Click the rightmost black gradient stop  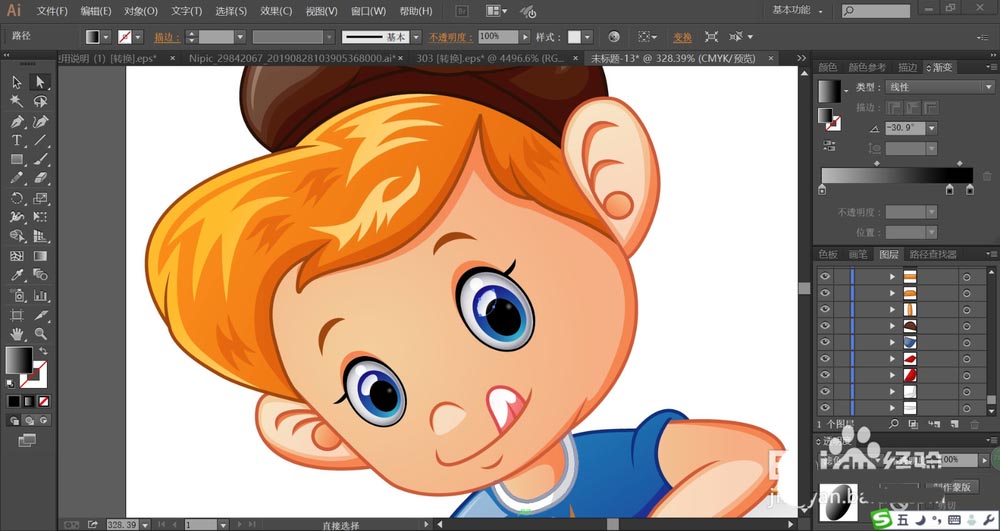(x=970, y=189)
